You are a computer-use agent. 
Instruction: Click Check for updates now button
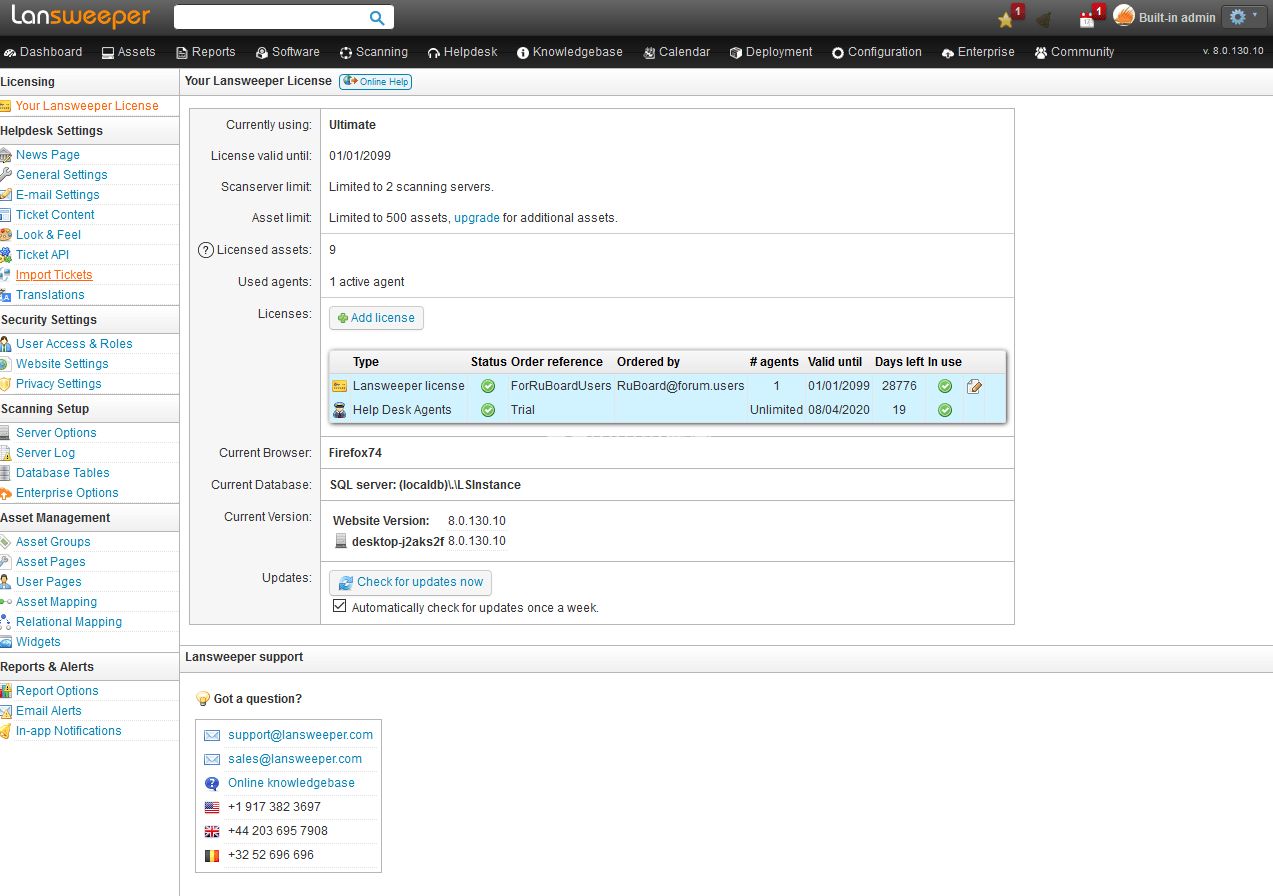coord(410,582)
